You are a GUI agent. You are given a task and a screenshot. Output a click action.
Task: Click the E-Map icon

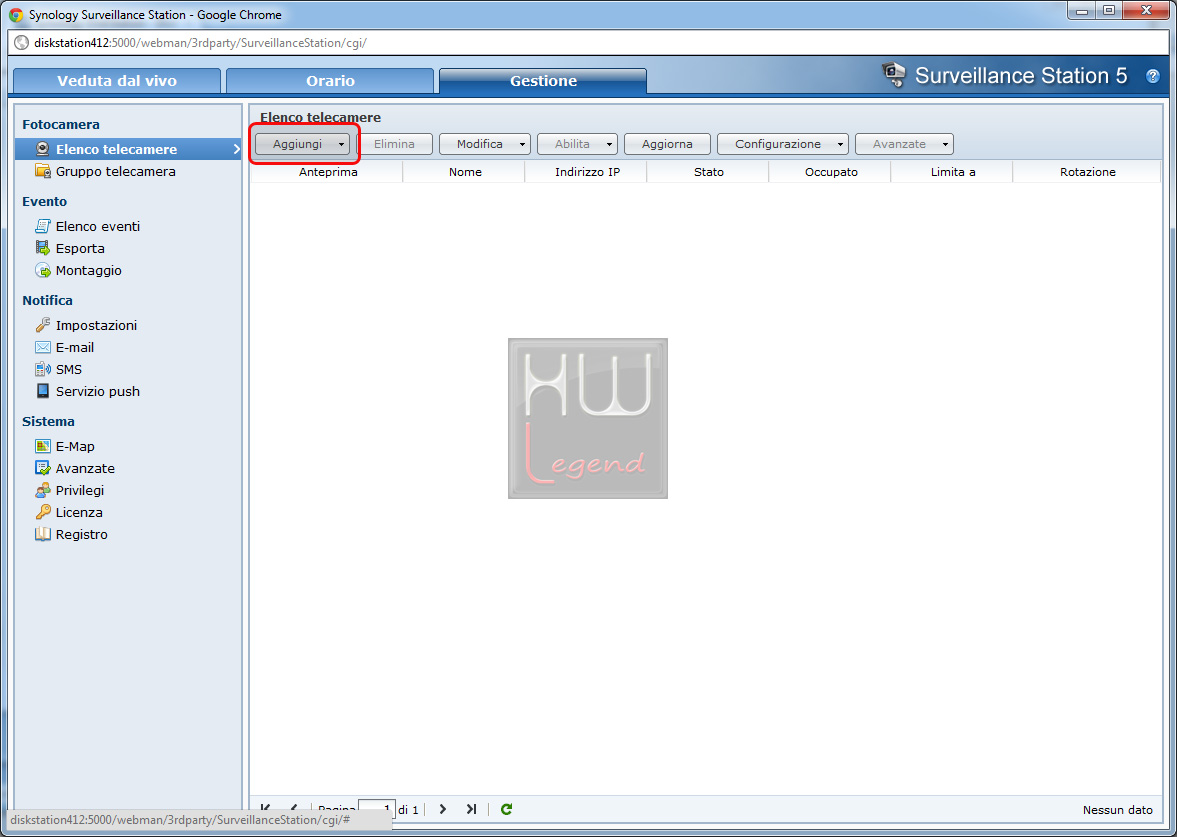point(43,446)
